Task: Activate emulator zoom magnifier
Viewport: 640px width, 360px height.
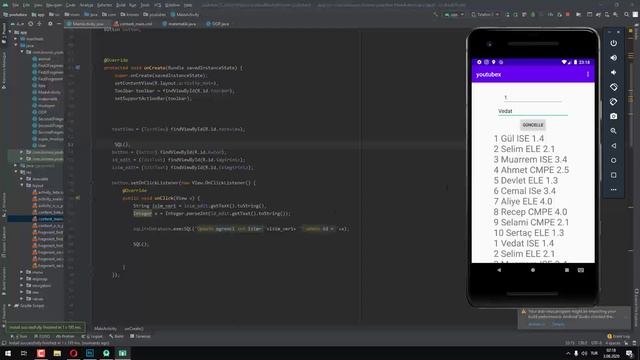Action: 613,131
